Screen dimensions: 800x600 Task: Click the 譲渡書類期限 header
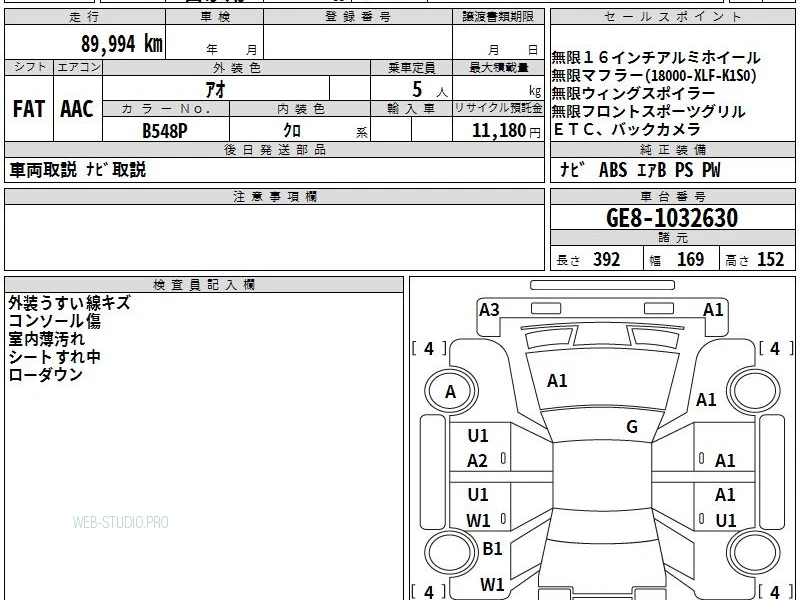click(x=498, y=17)
